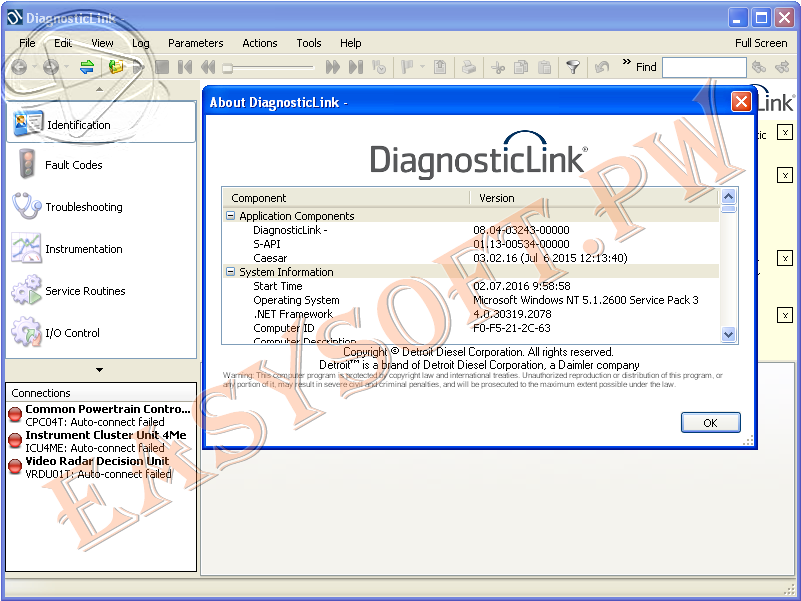
Task: Click the Cut scissors icon
Action: (x=498, y=67)
